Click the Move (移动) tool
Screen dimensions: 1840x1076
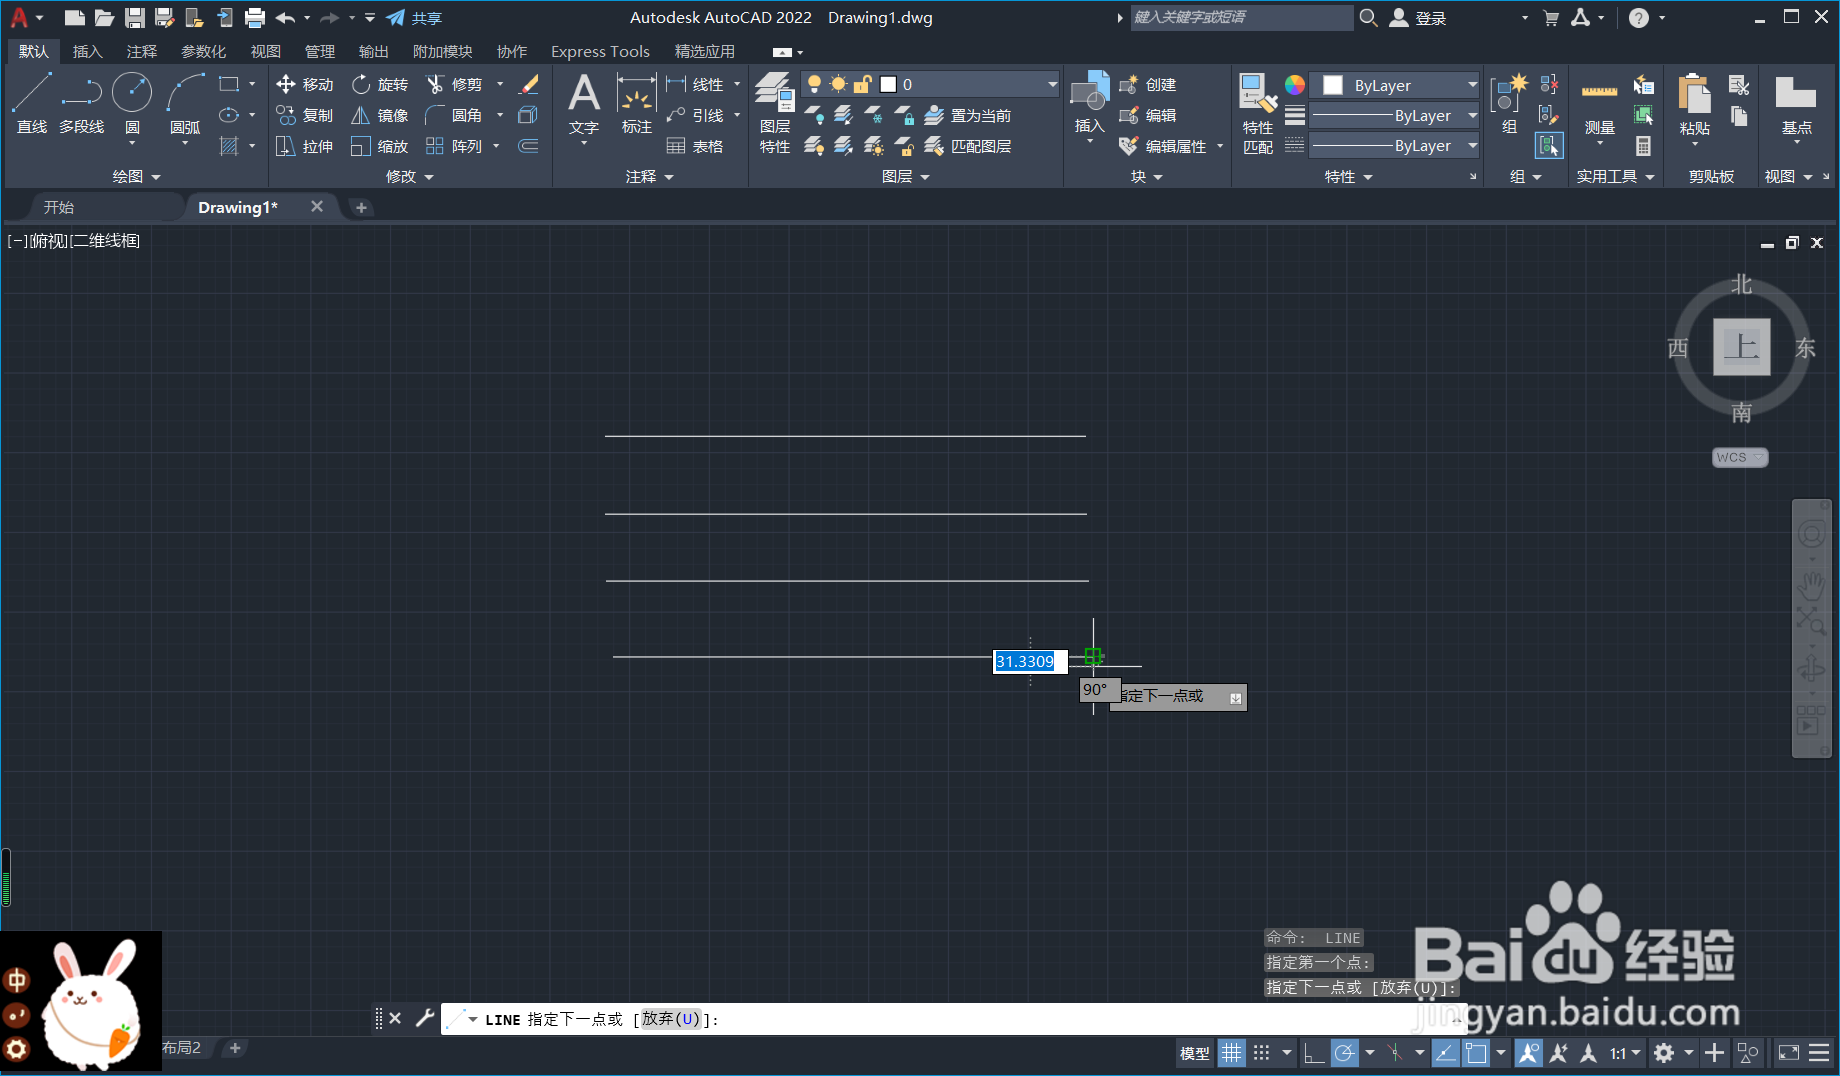click(305, 85)
